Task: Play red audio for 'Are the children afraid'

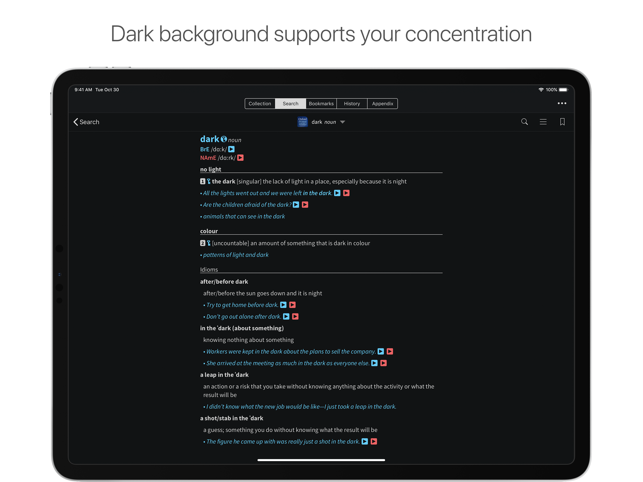Action: pyautogui.click(x=305, y=205)
